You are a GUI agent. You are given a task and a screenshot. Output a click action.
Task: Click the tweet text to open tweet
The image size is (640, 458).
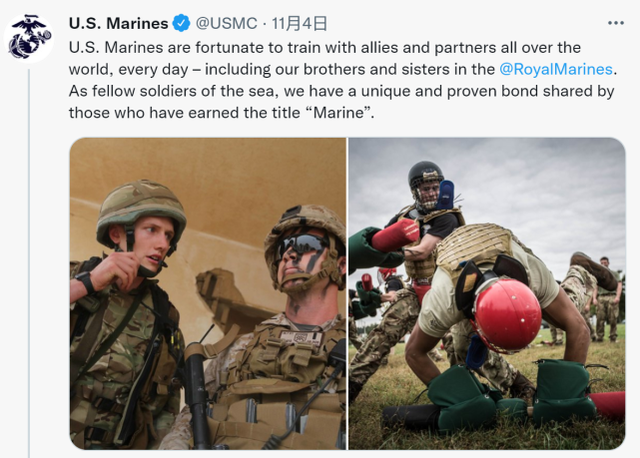tap(343, 80)
